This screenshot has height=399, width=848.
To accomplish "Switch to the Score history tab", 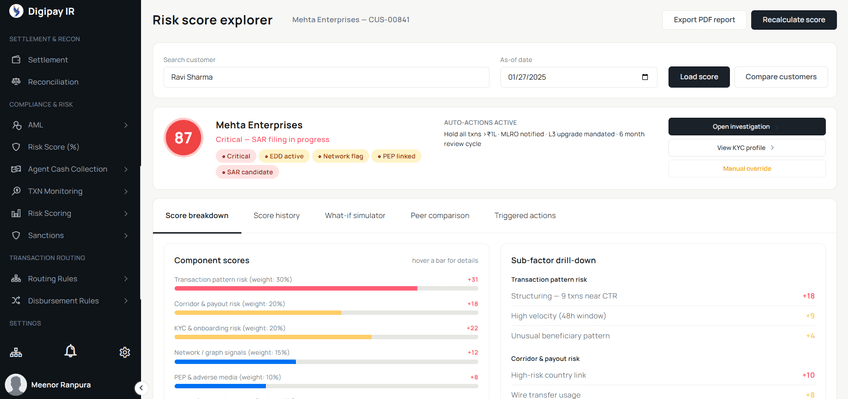I will [276, 216].
